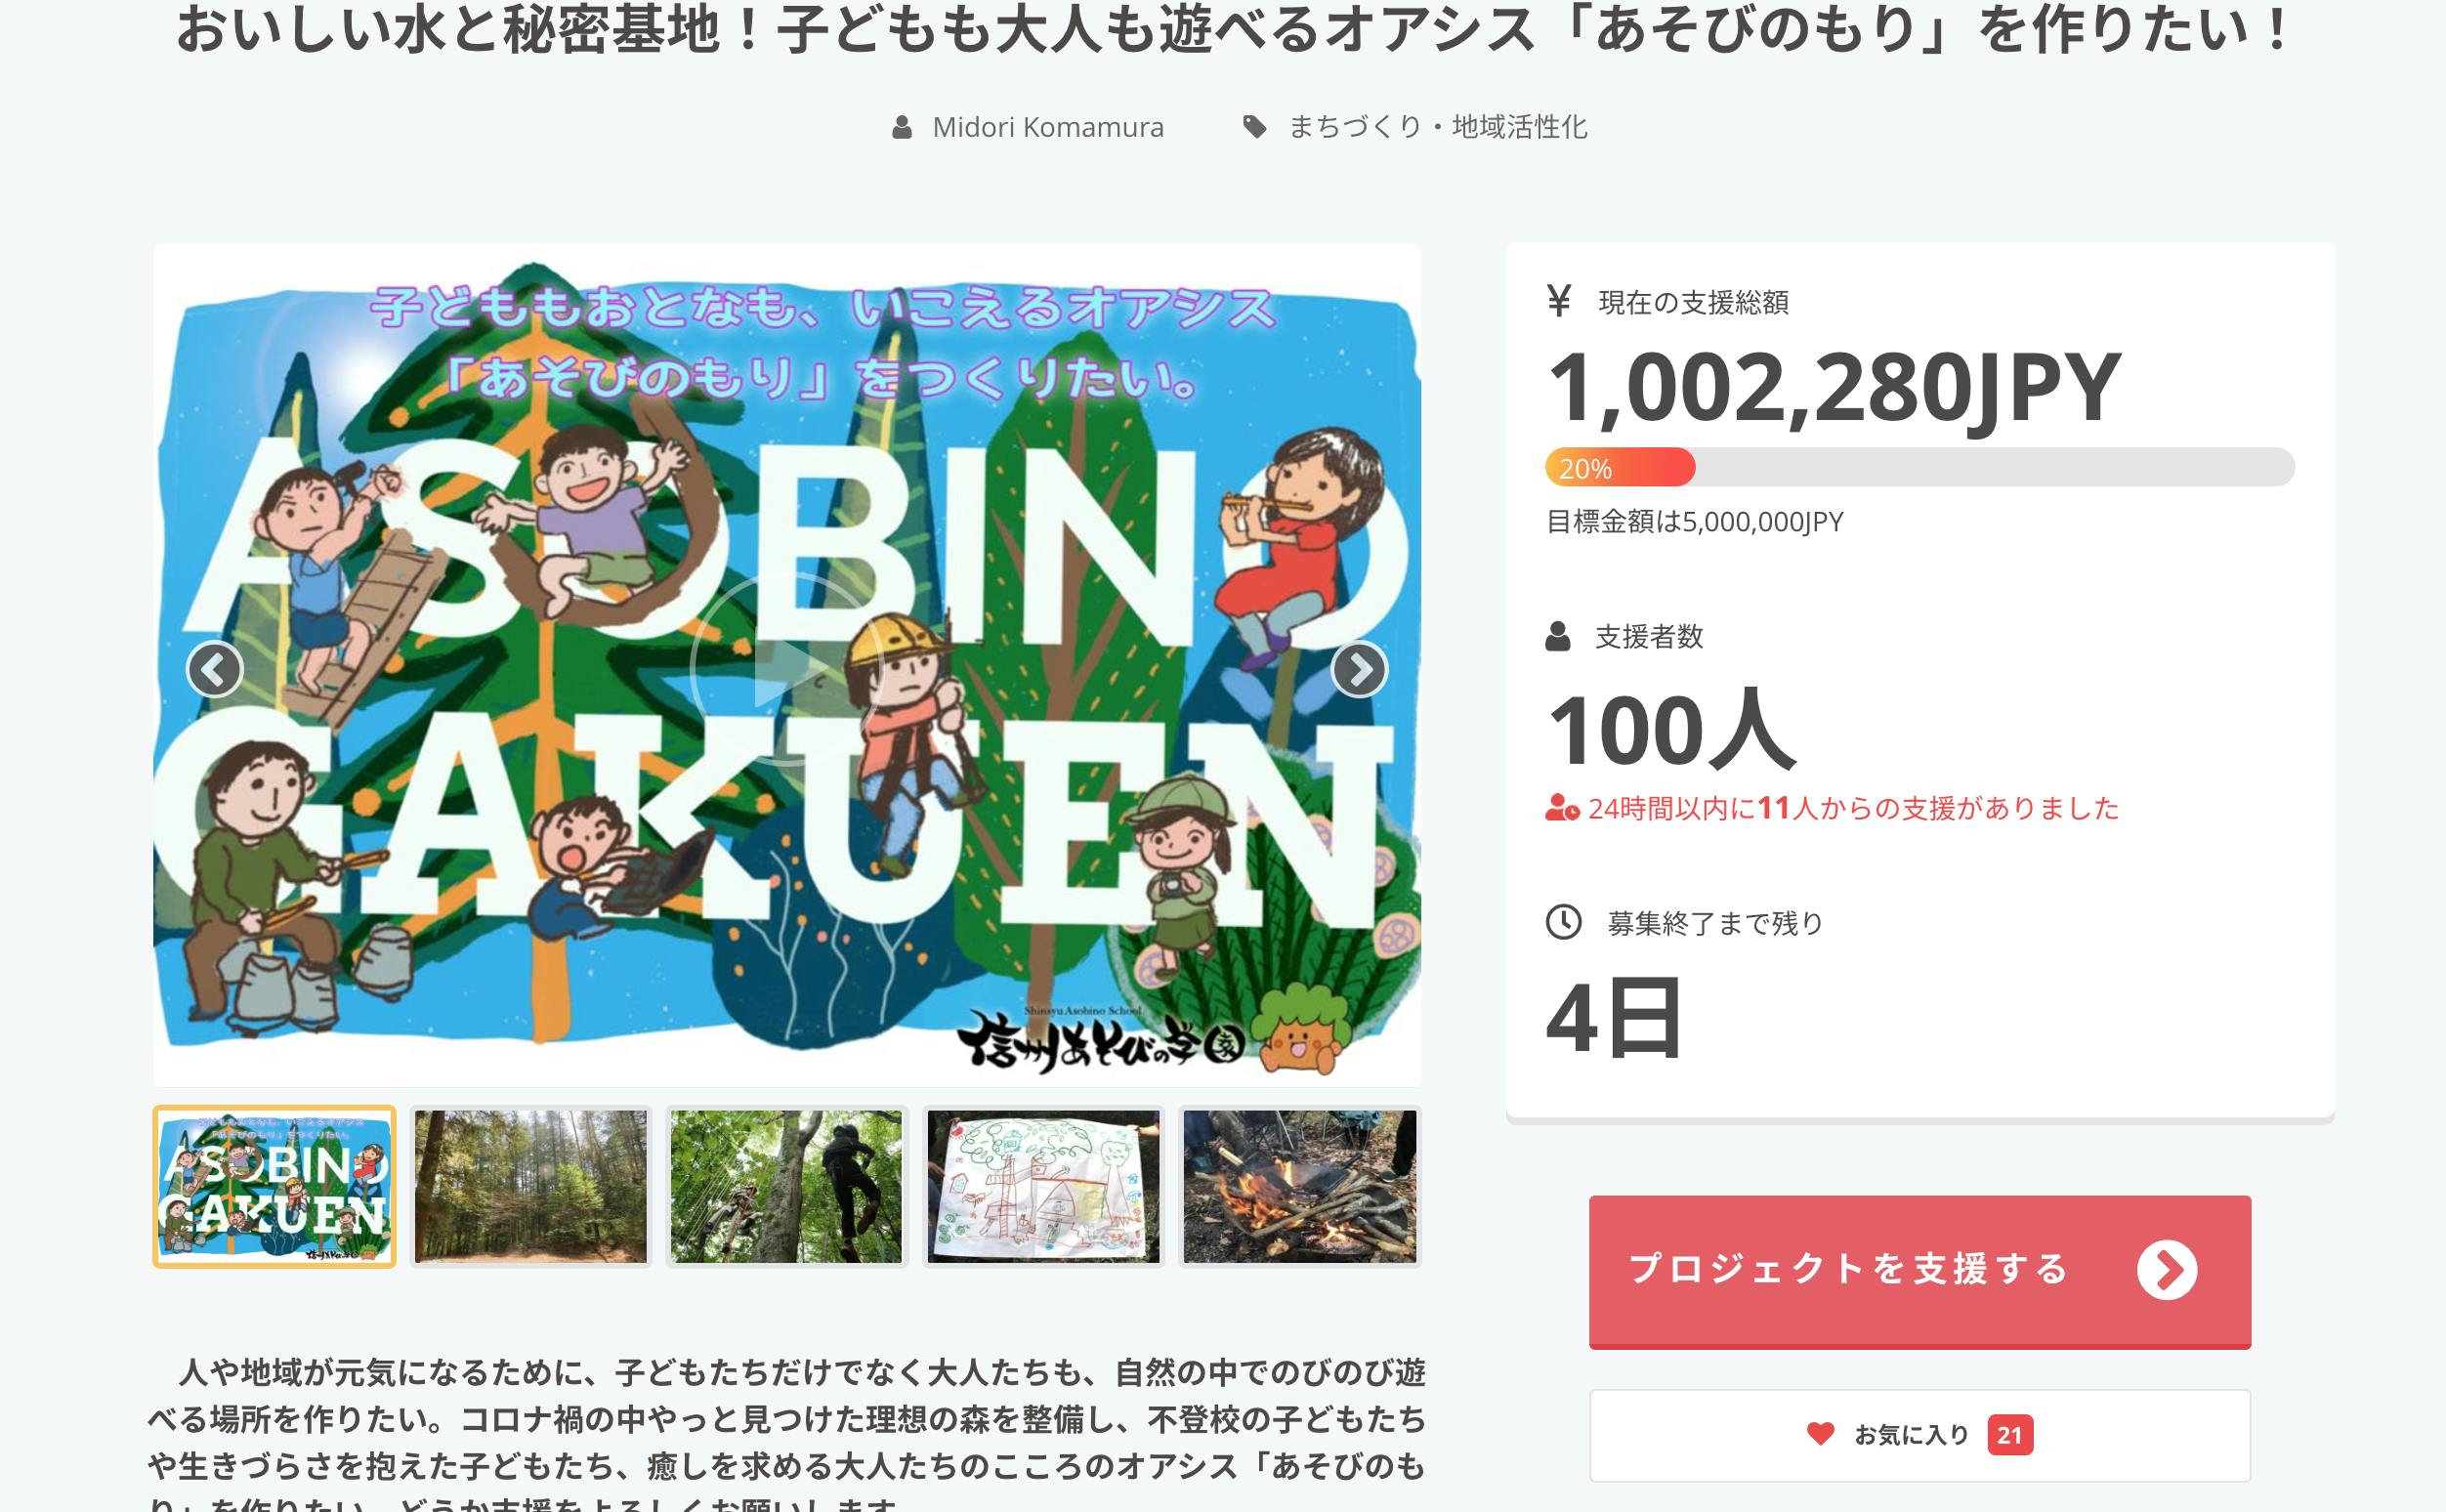Select the children's drawing map thumbnail
Viewport: 2446px width, 1512px height.
(x=1043, y=1186)
